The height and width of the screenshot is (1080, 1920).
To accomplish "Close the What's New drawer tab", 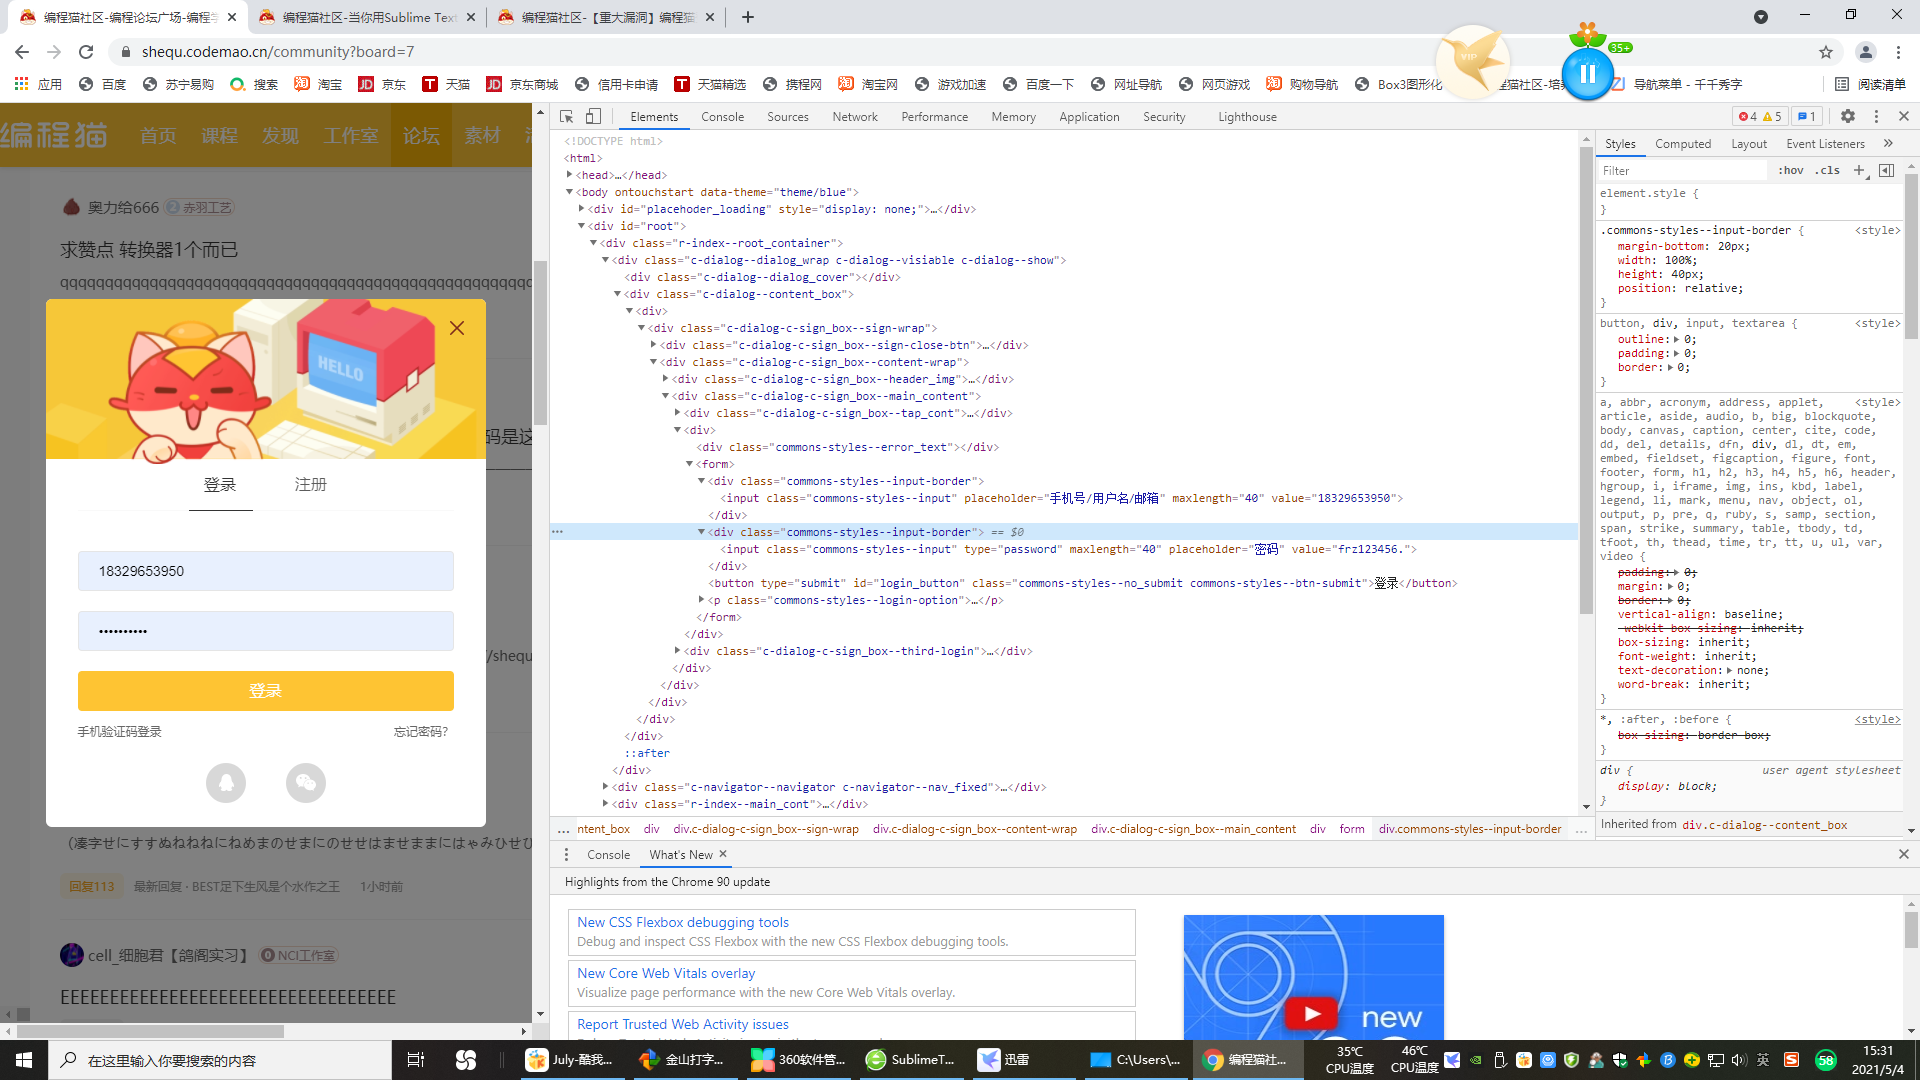I will pyautogui.click(x=723, y=854).
